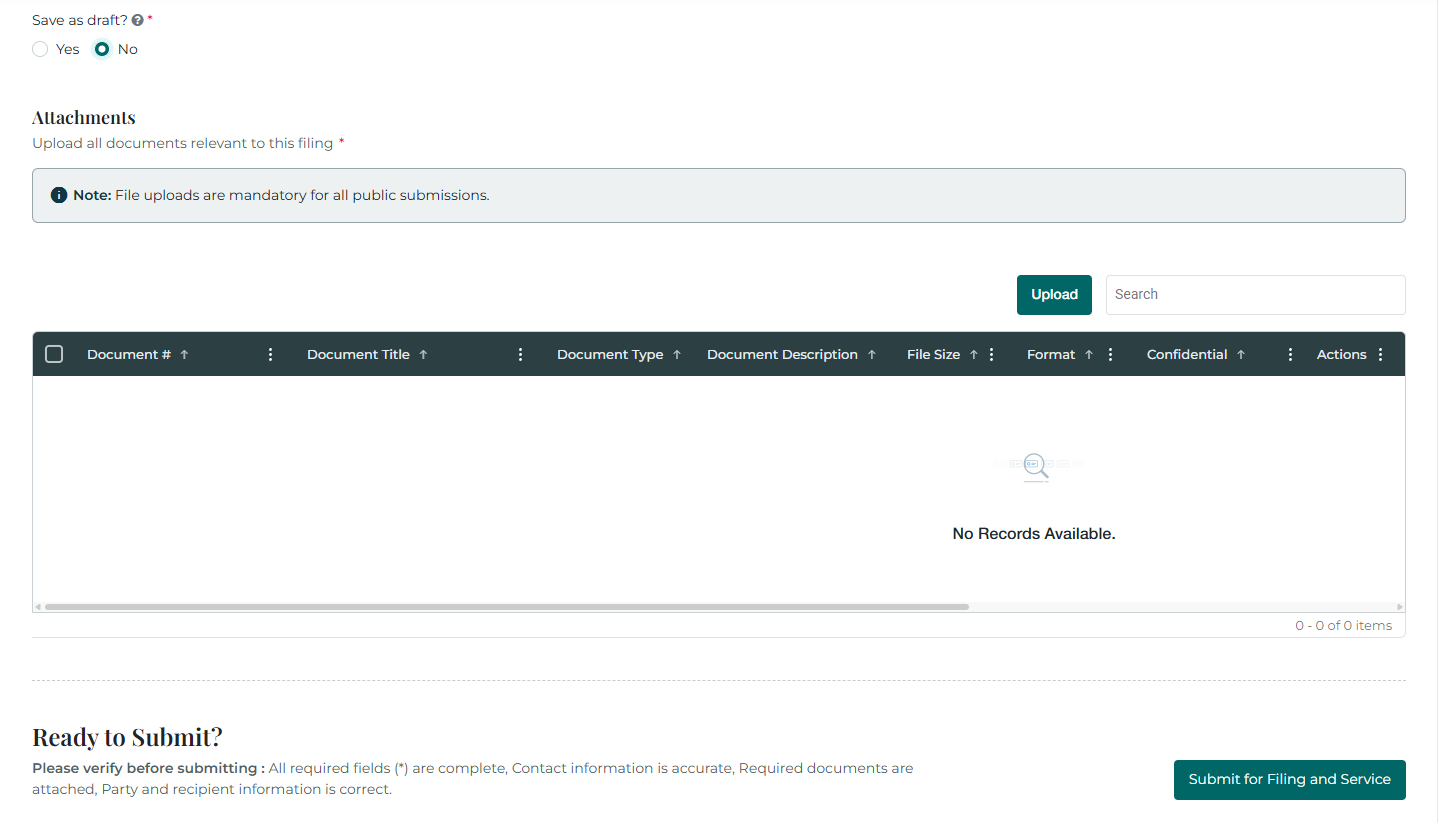This screenshot has height=823, width=1438.
Task: Select No for Save as draft
Action: pos(101,48)
